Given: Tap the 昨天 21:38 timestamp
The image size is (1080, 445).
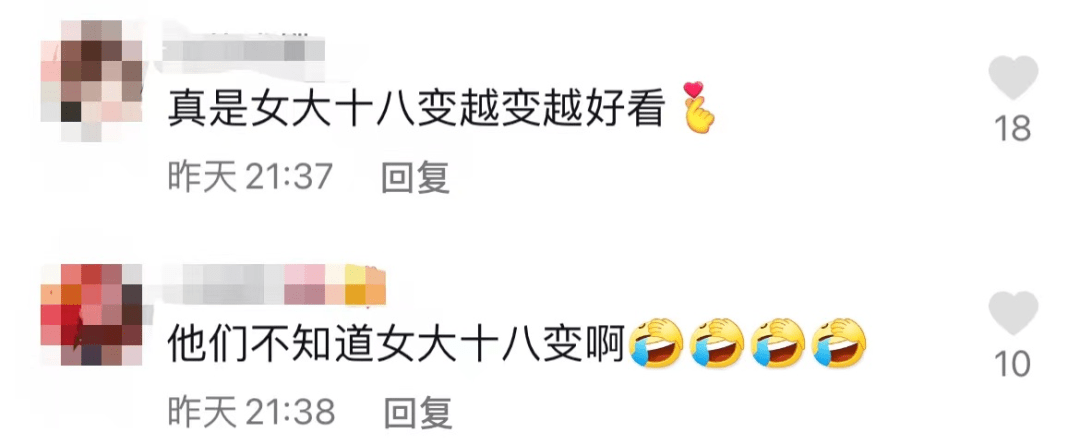Looking at the screenshot, I should pos(251,413).
